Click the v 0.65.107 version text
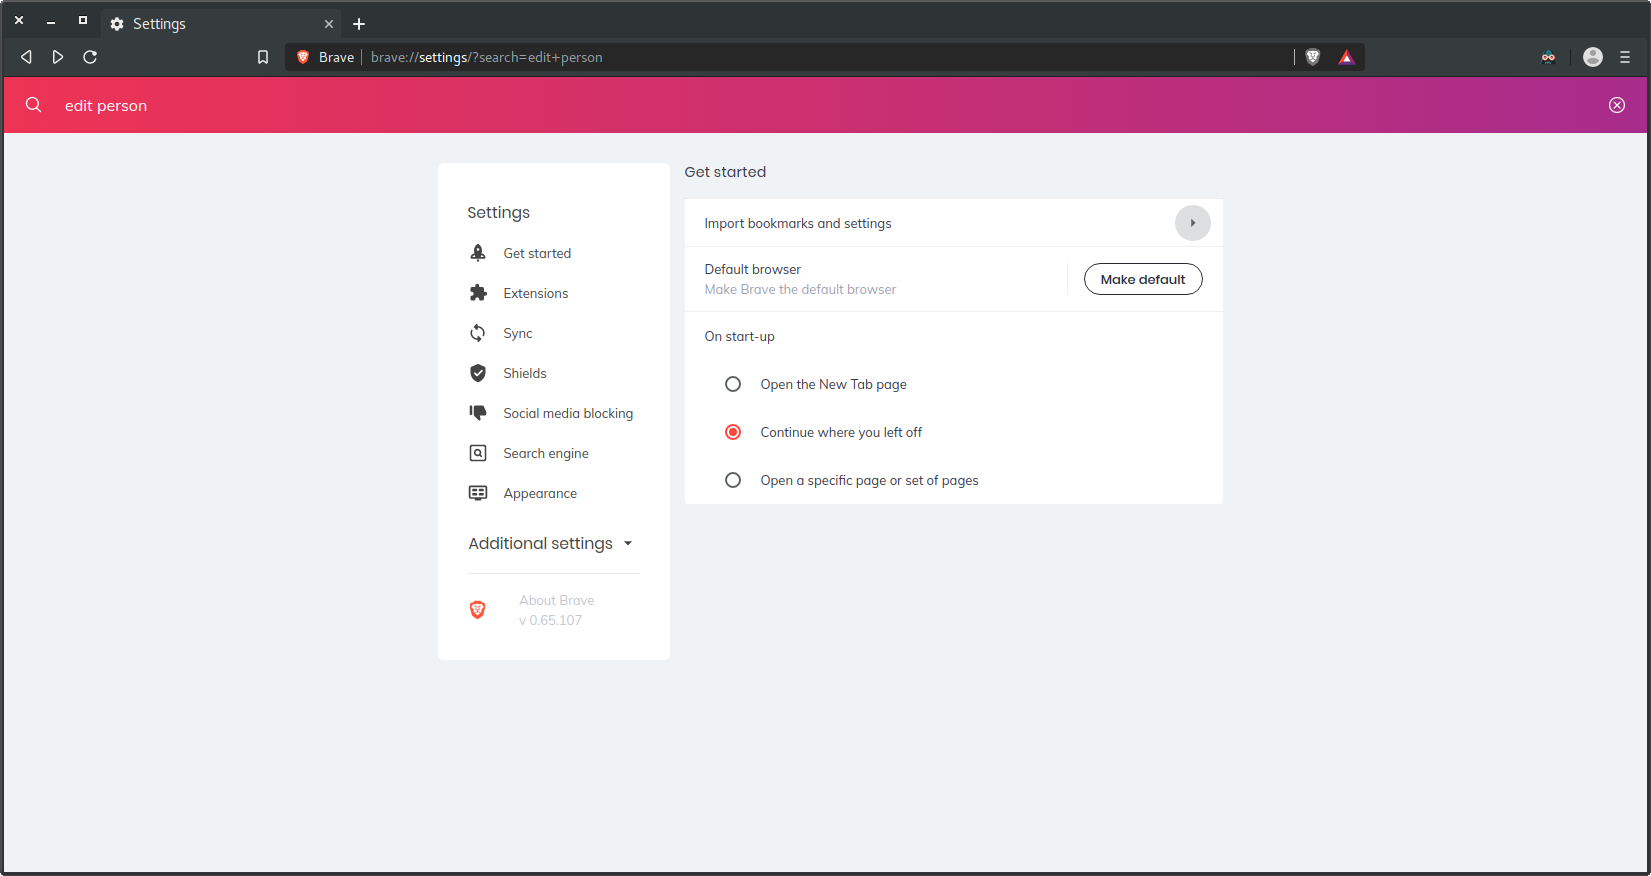 coord(550,620)
